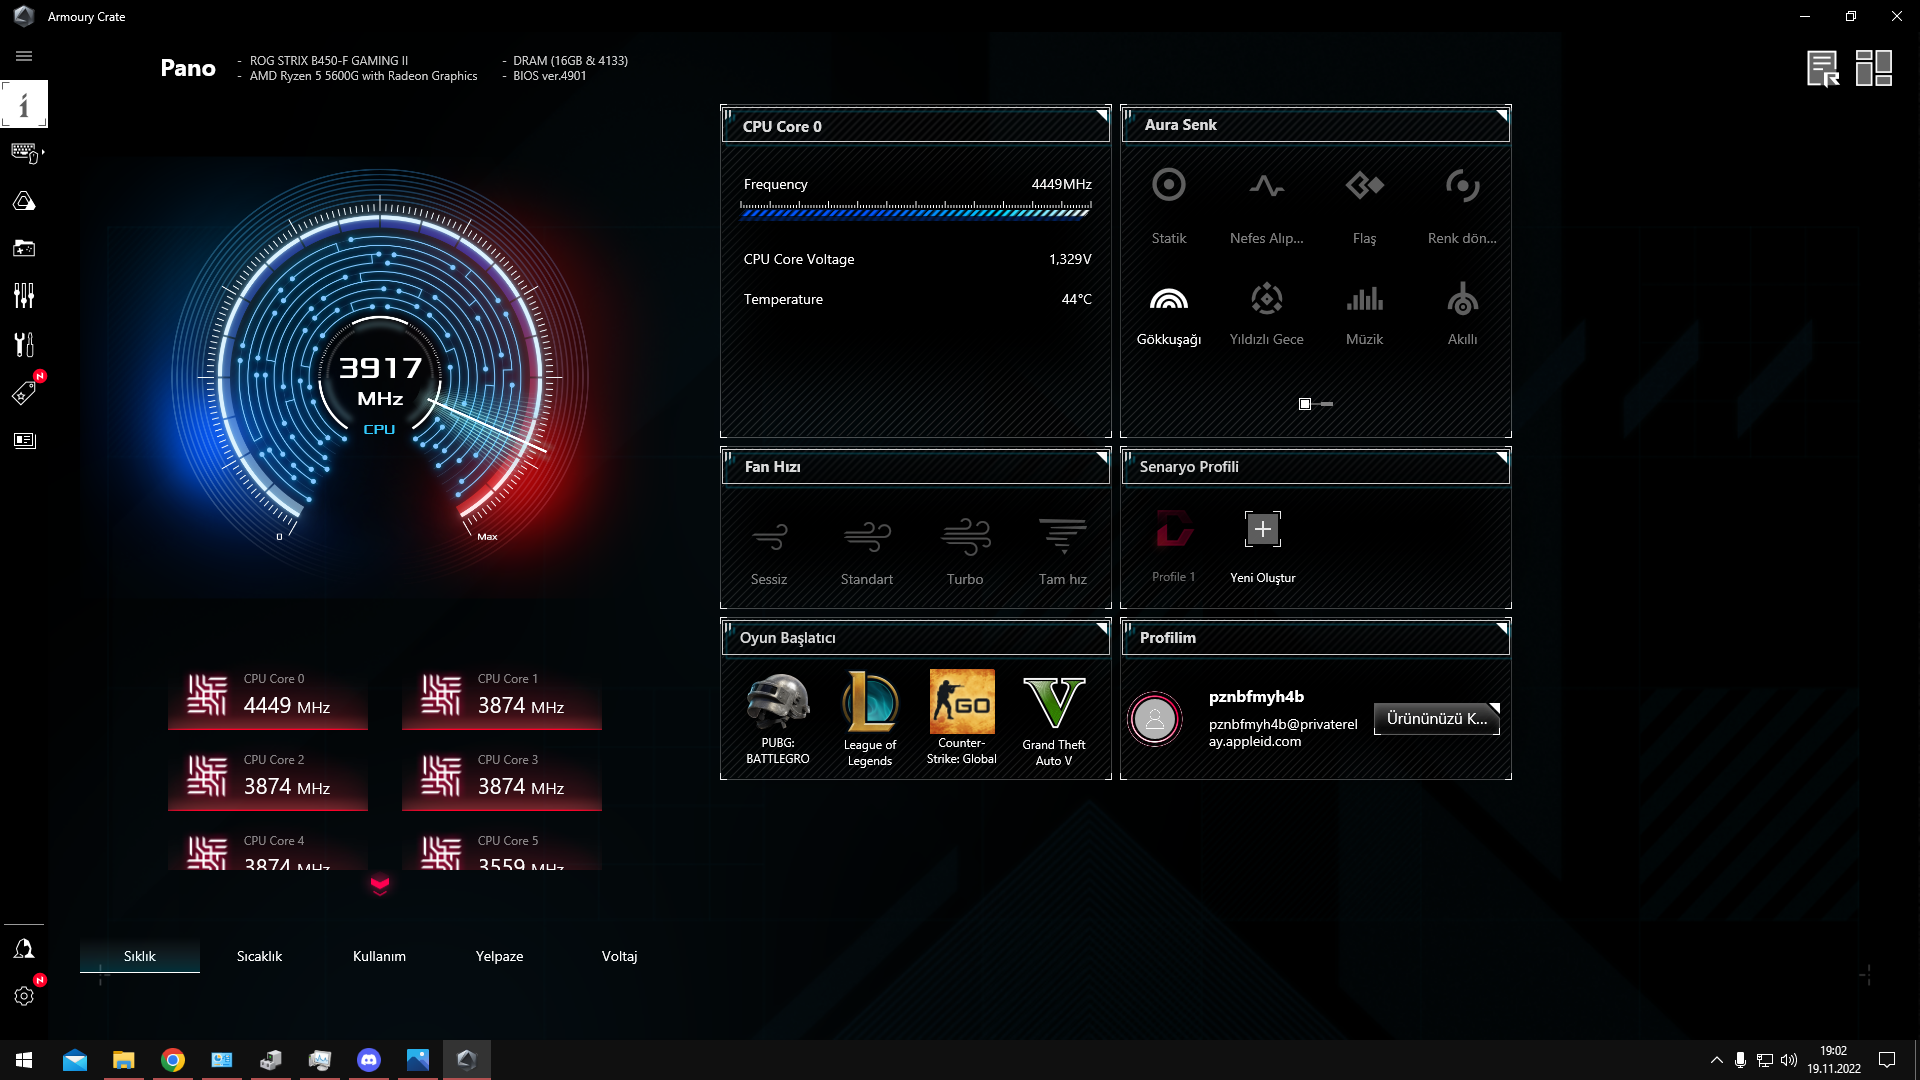Switch to the Yelpaze tab

click(499, 956)
